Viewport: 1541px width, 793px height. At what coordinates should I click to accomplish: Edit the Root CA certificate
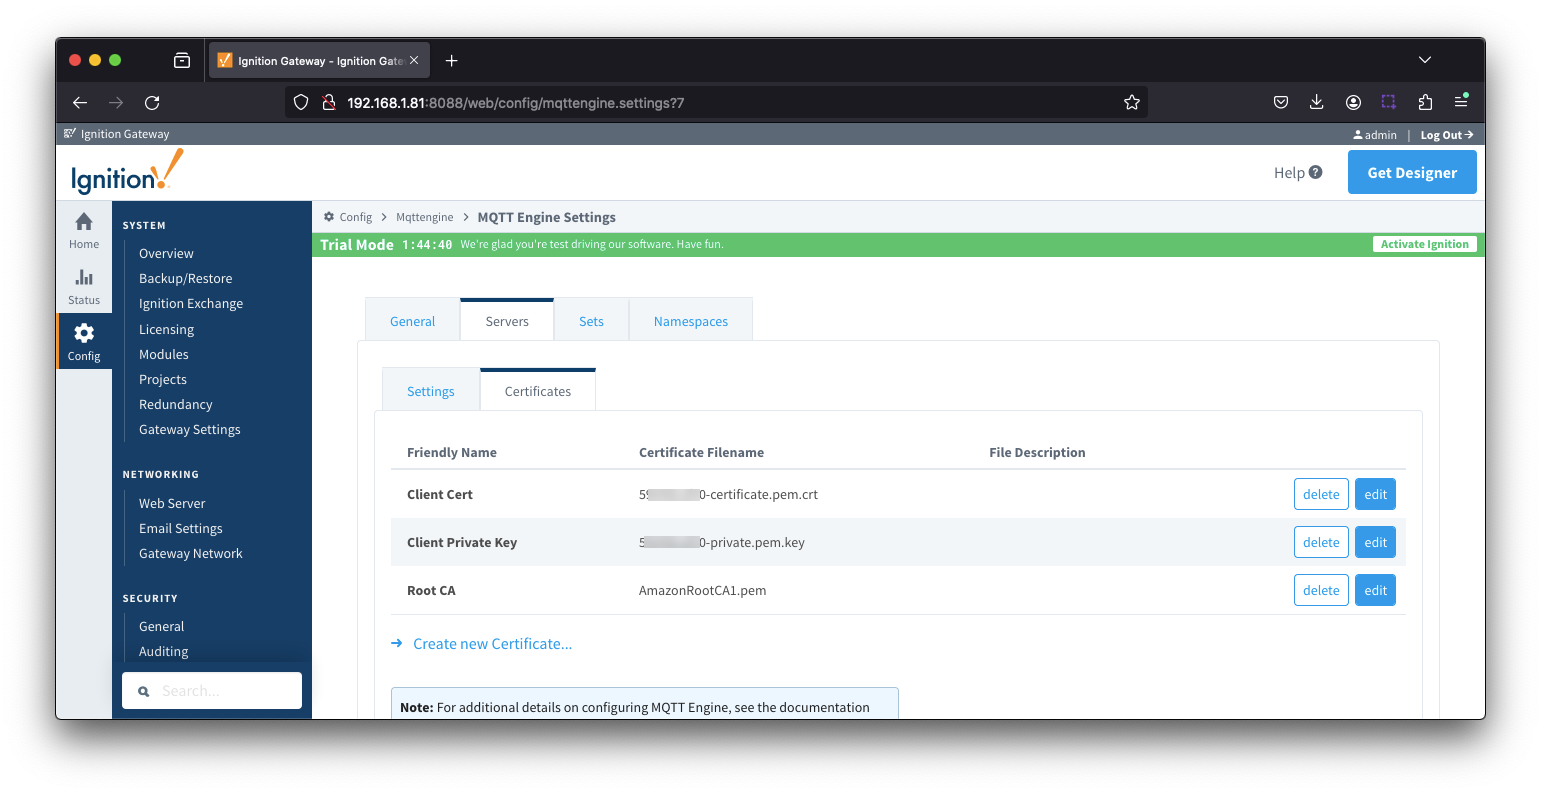pyautogui.click(x=1375, y=590)
